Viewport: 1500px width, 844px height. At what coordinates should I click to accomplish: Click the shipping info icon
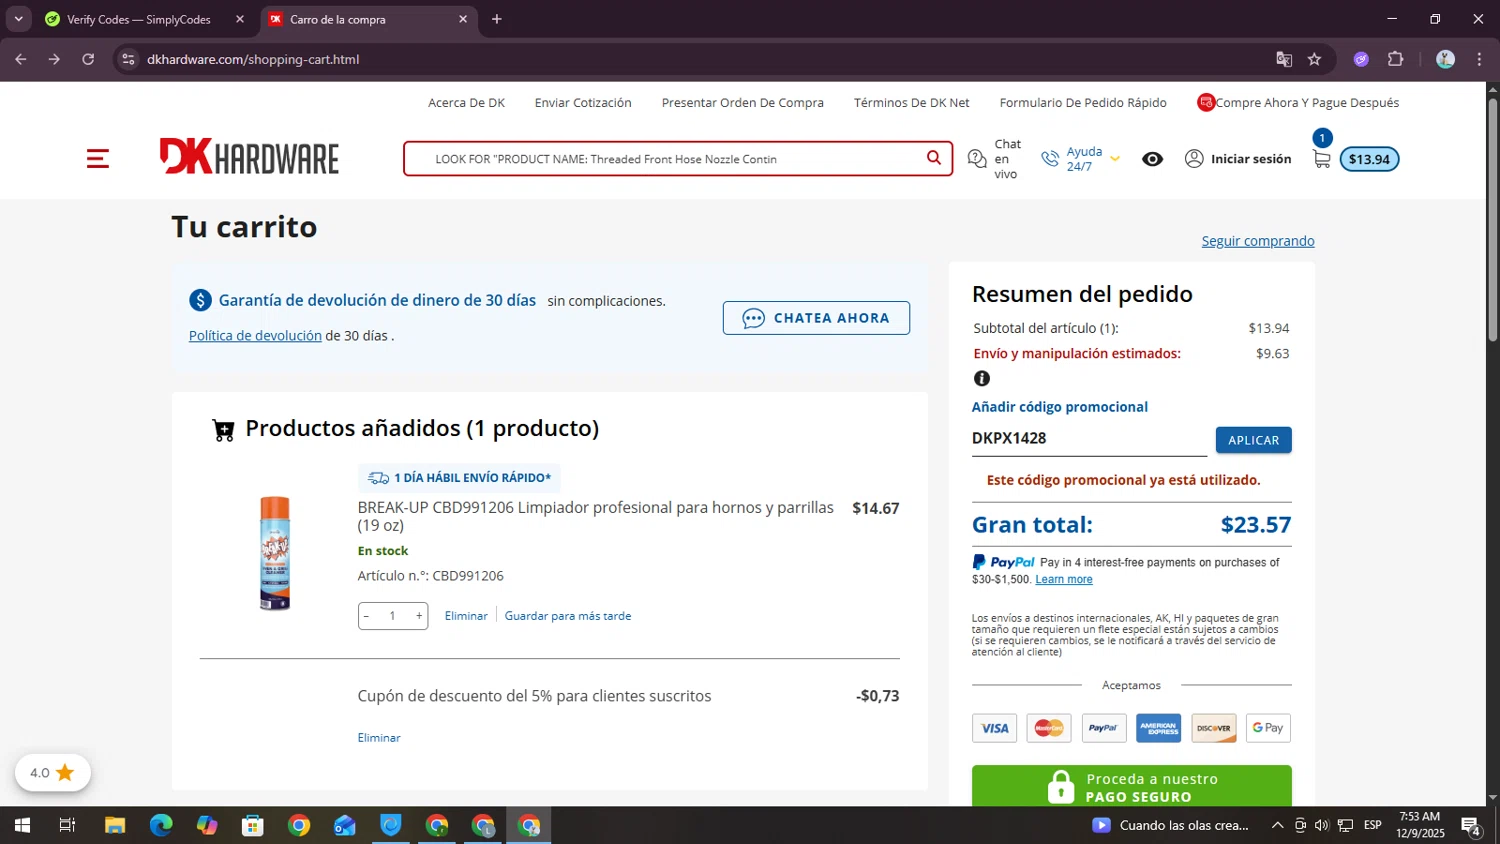[x=982, y=378]
